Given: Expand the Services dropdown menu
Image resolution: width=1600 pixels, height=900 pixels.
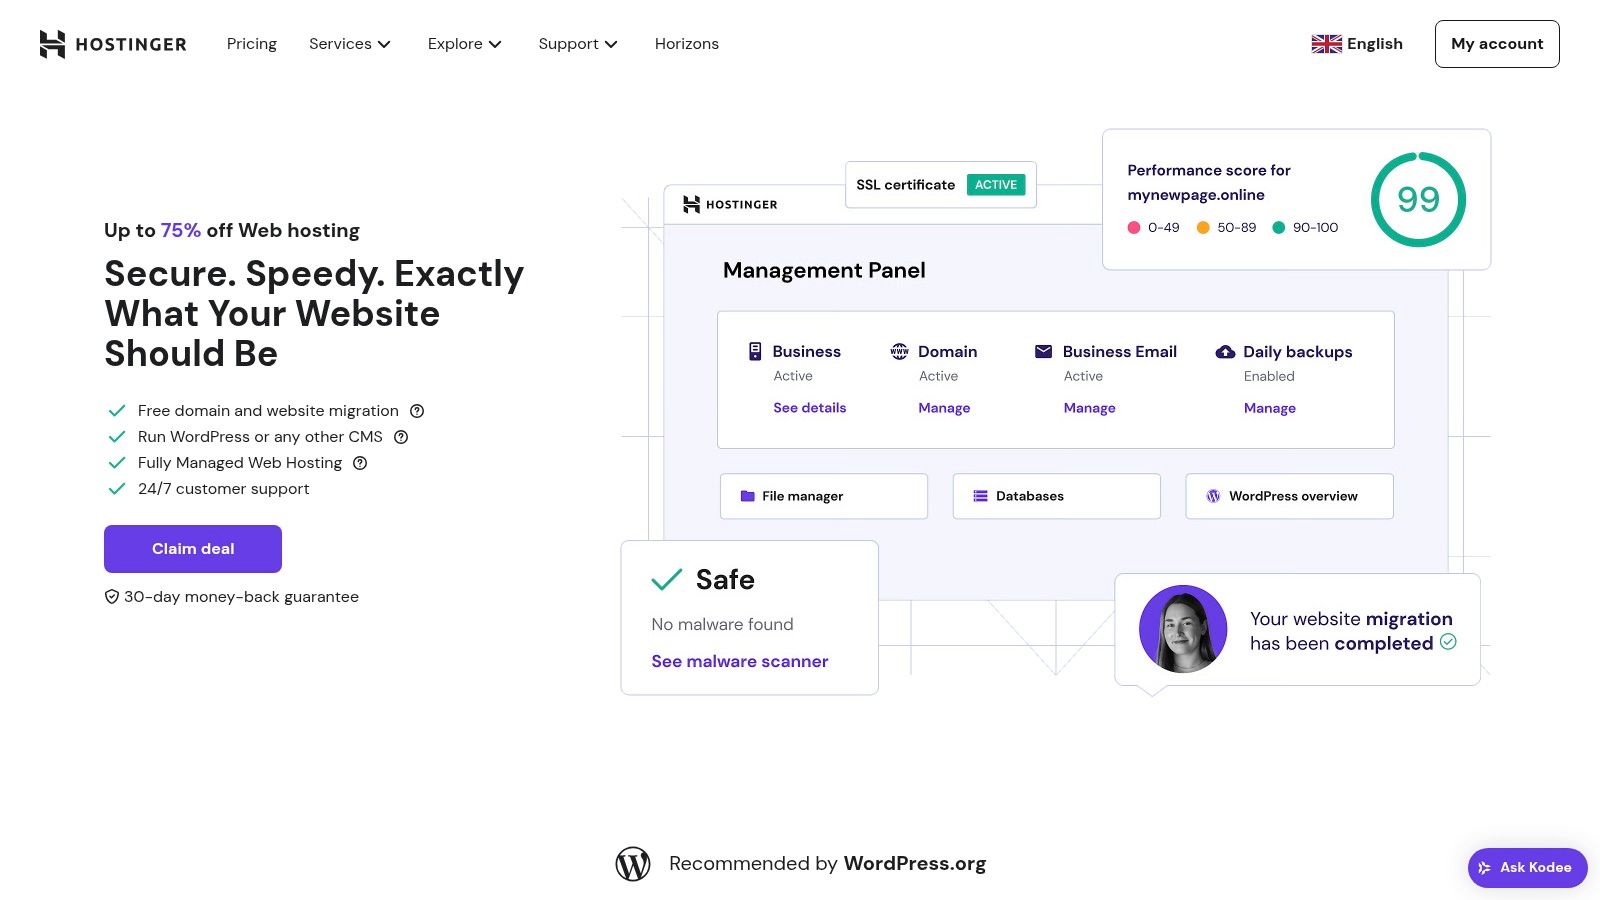Looking at the screenshot, I should click(350, 44).
